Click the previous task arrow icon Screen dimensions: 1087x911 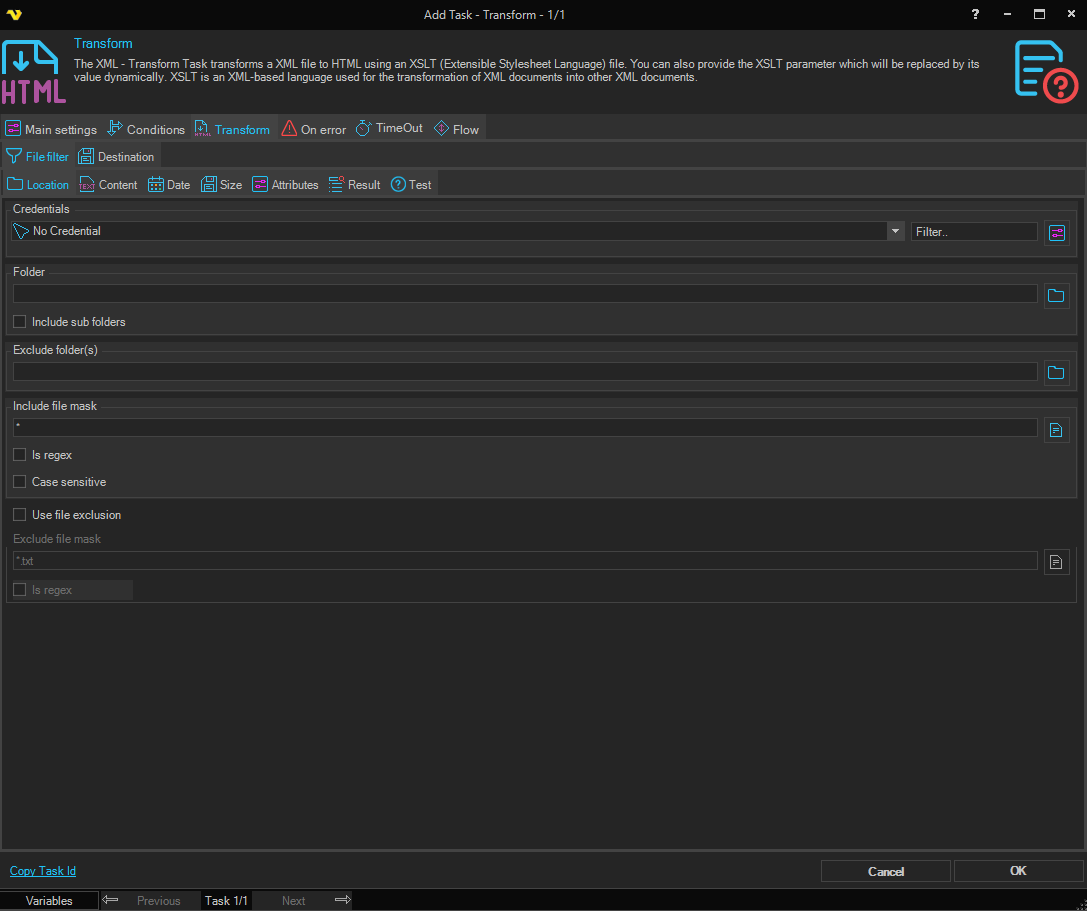pos(111,900)
